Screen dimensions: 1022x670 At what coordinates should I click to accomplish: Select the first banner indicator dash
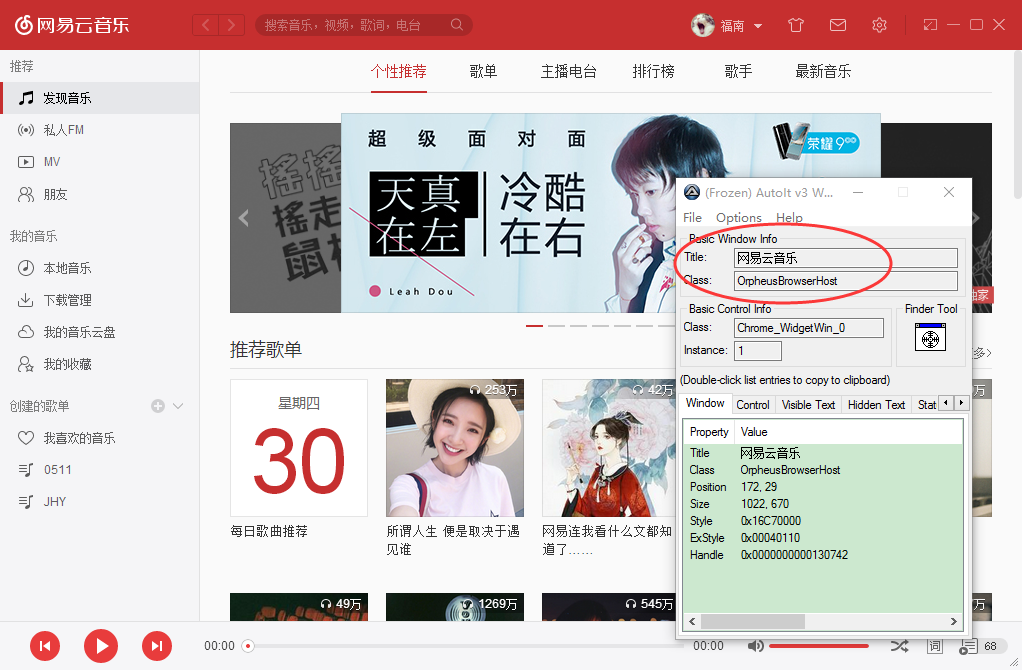[x=534, y=325]
